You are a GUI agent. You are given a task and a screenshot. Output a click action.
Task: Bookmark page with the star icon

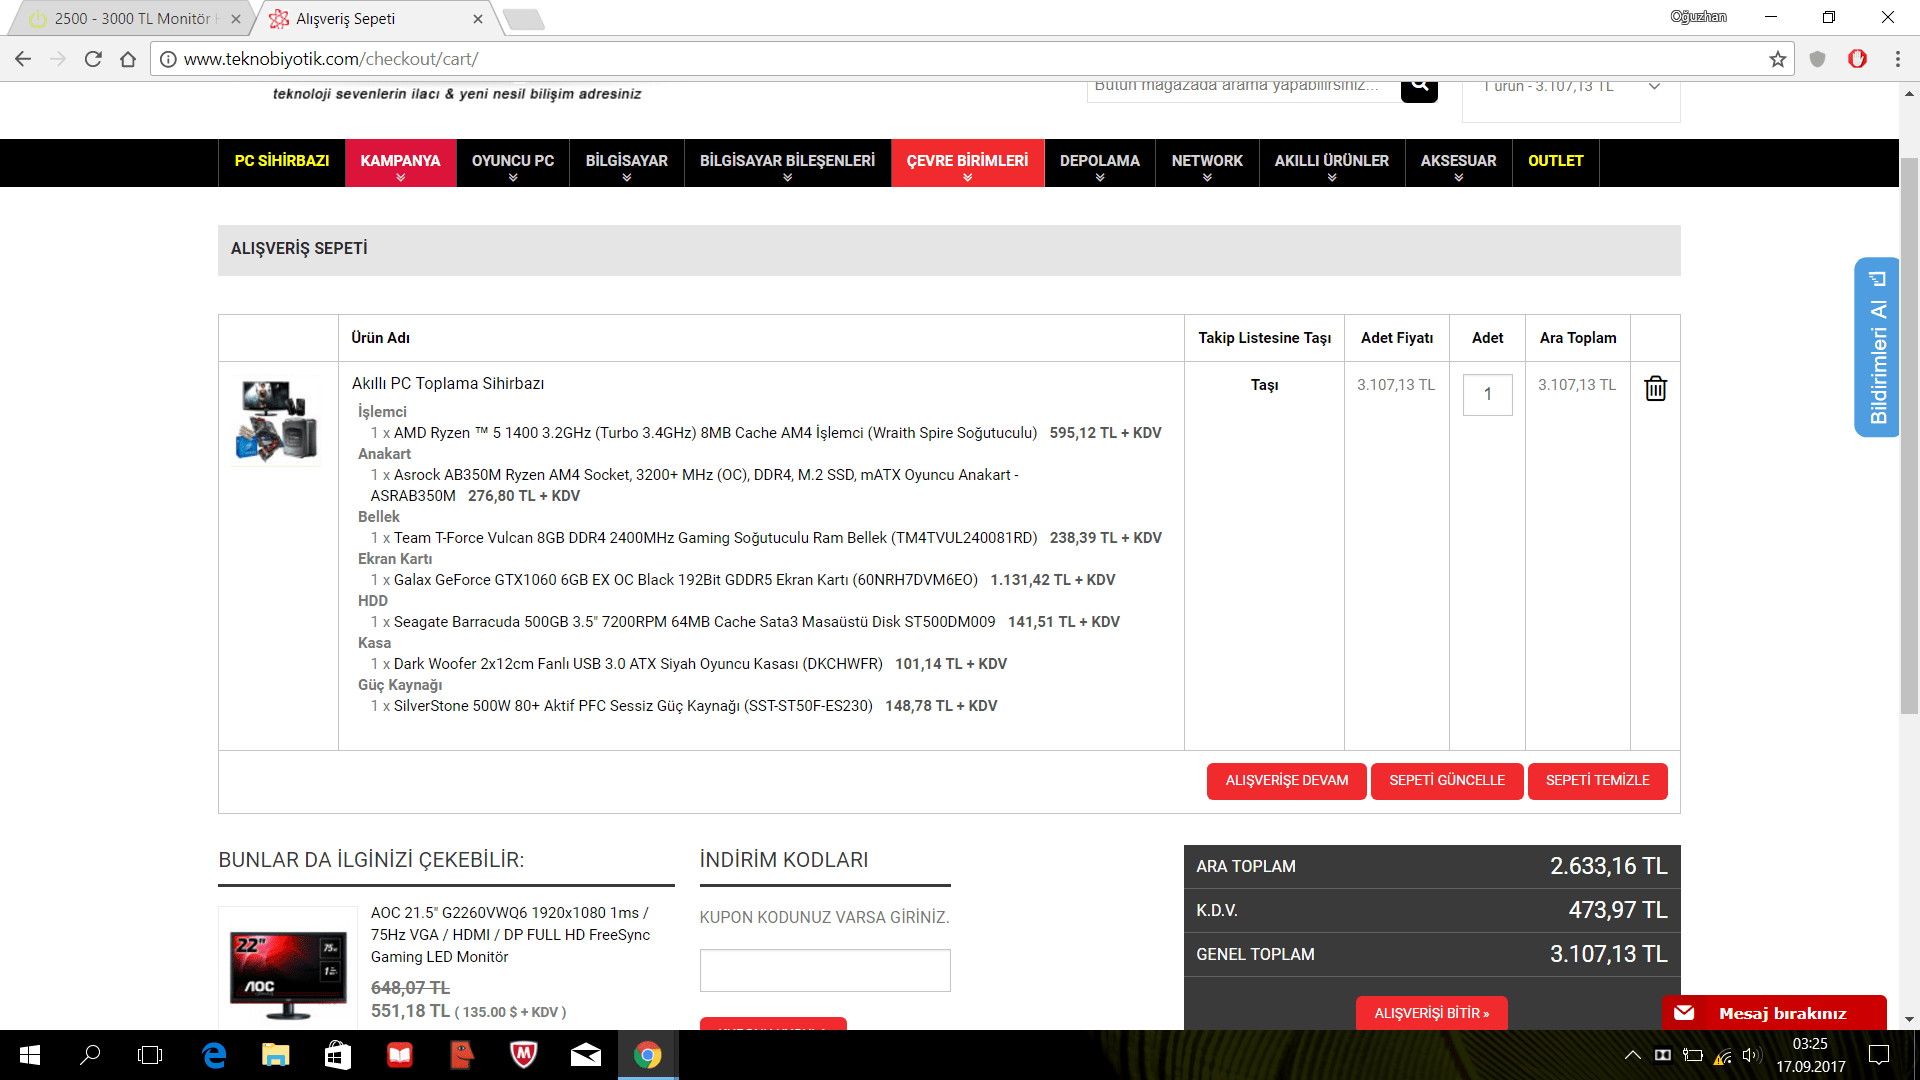point(1777,59)
